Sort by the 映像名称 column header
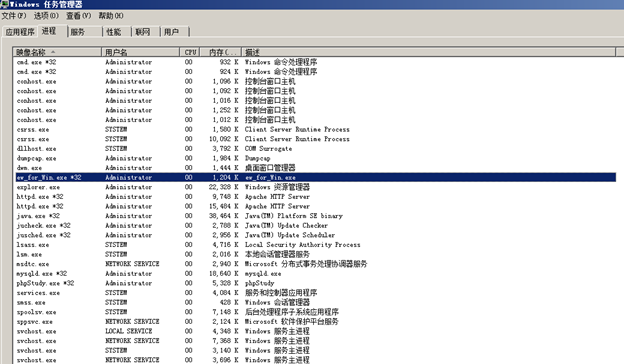624x364 pixels. [57, 52]
